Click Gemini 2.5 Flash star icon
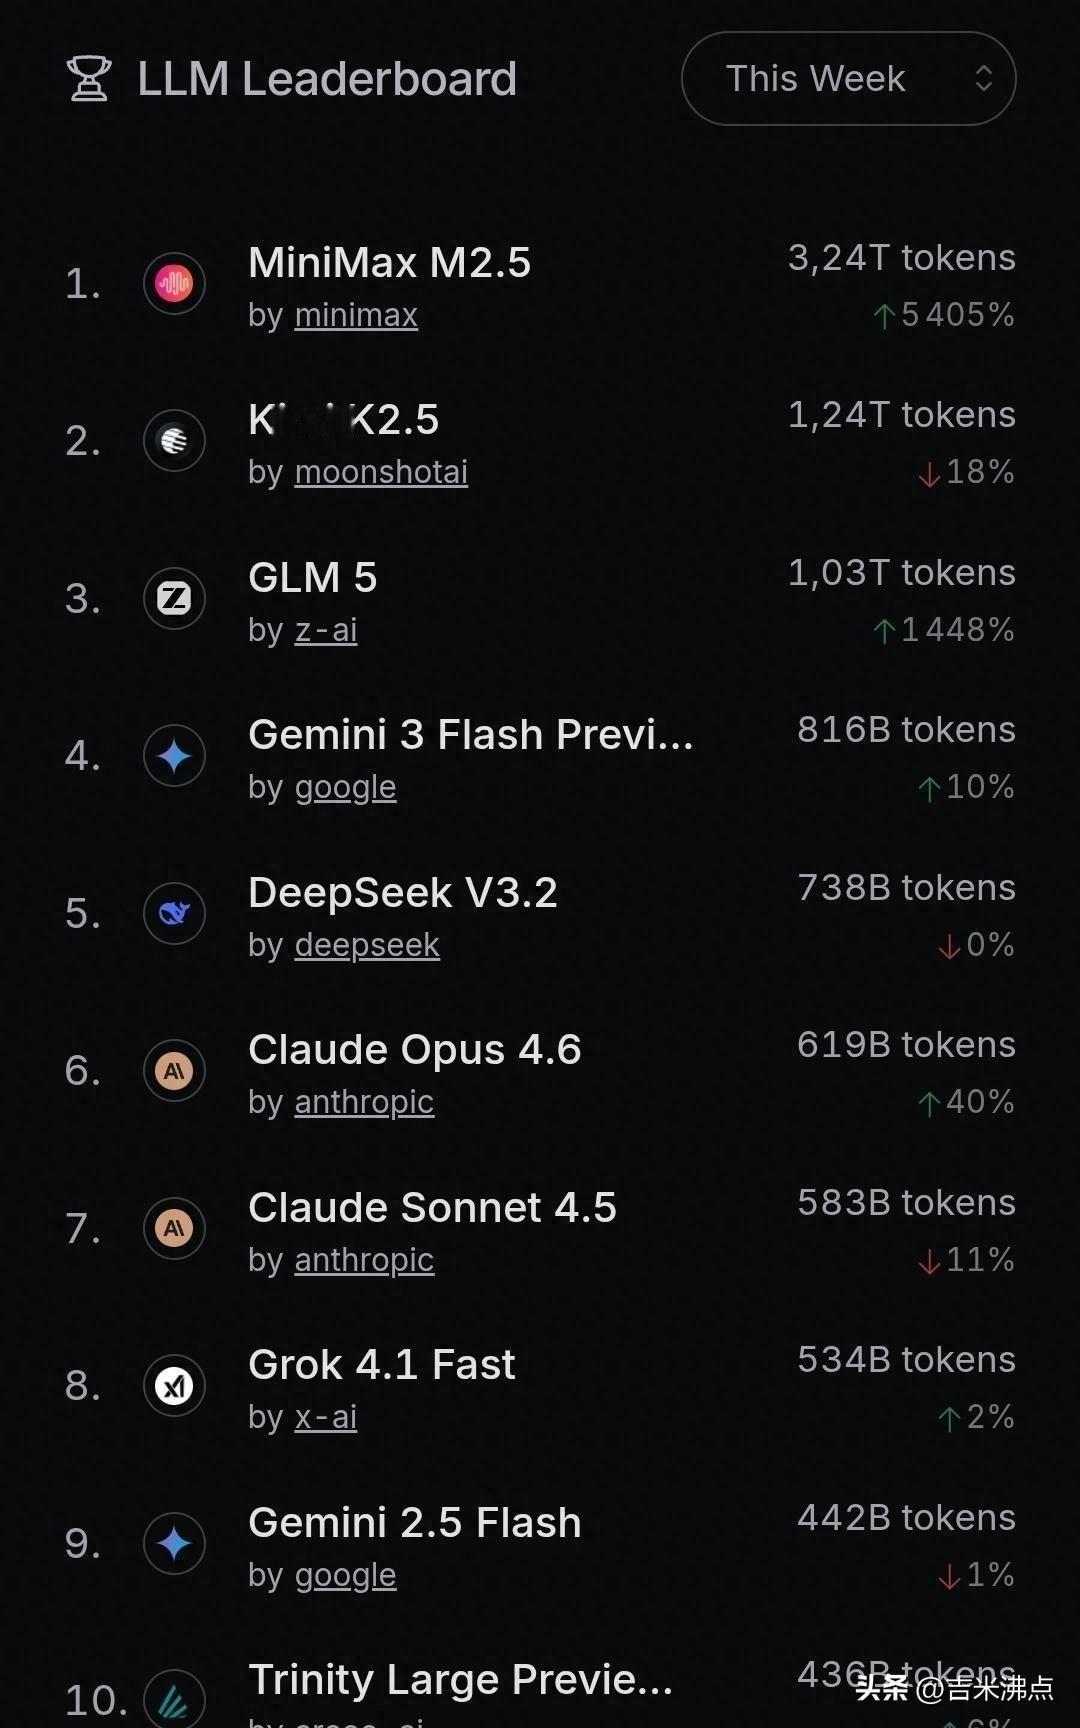The image size is (1080, 1728). (174, 1543)
